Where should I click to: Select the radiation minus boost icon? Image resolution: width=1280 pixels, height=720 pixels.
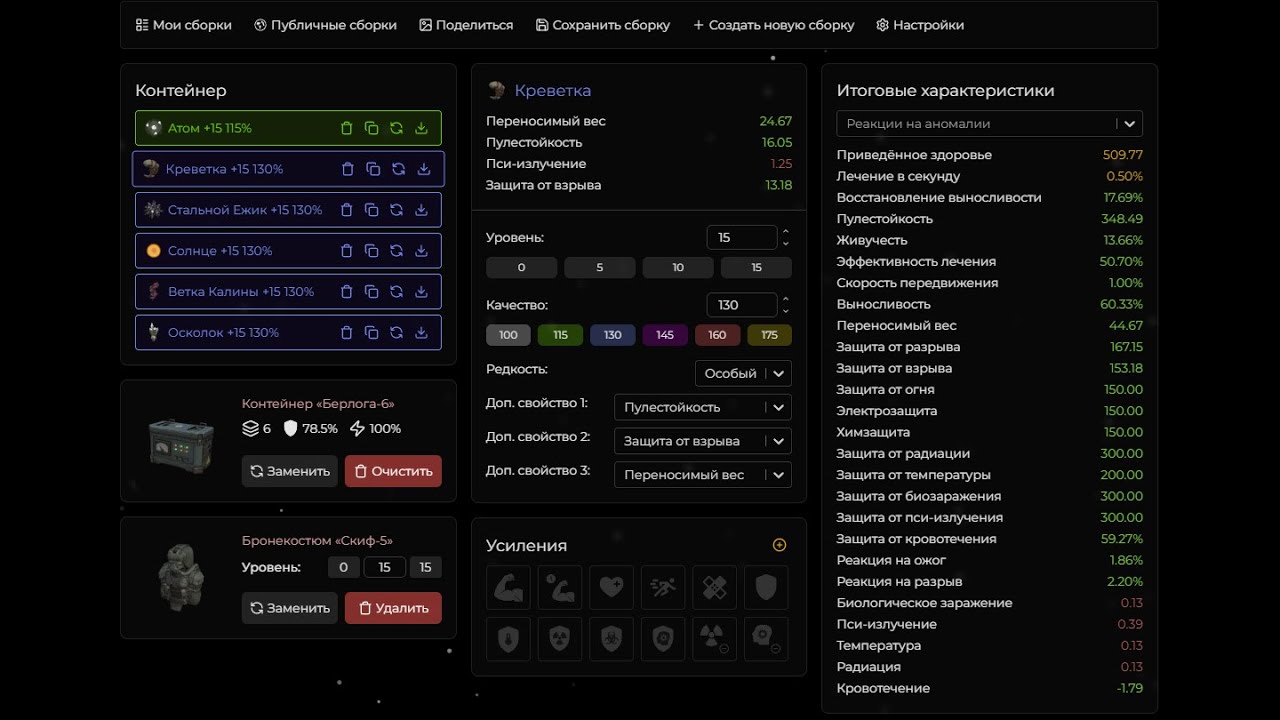[715, 639]
